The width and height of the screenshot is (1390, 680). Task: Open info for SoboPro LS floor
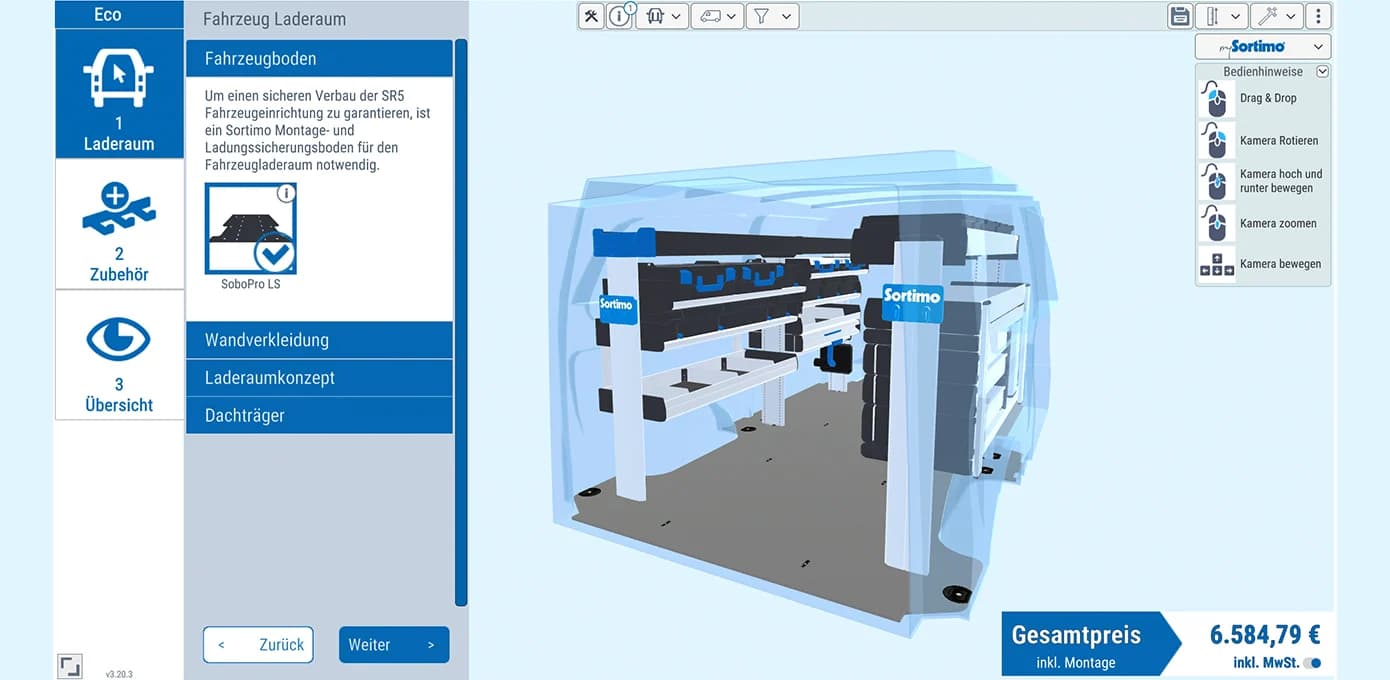(286, 192)
